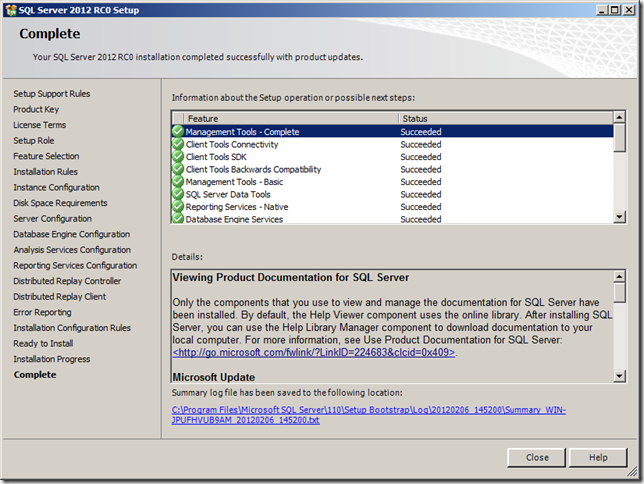Click the feature list scrollbar thumb
Viewport: 644px width, 484px height.
[x=619, y=138]
